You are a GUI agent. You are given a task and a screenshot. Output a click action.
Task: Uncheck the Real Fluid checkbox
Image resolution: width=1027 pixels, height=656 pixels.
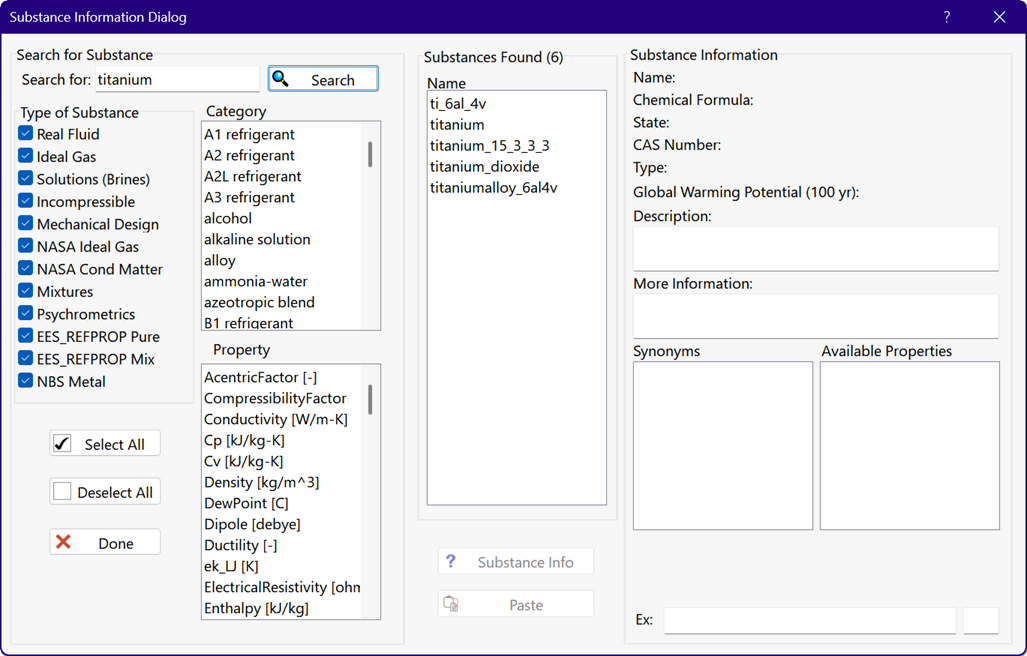pos(26,134)
